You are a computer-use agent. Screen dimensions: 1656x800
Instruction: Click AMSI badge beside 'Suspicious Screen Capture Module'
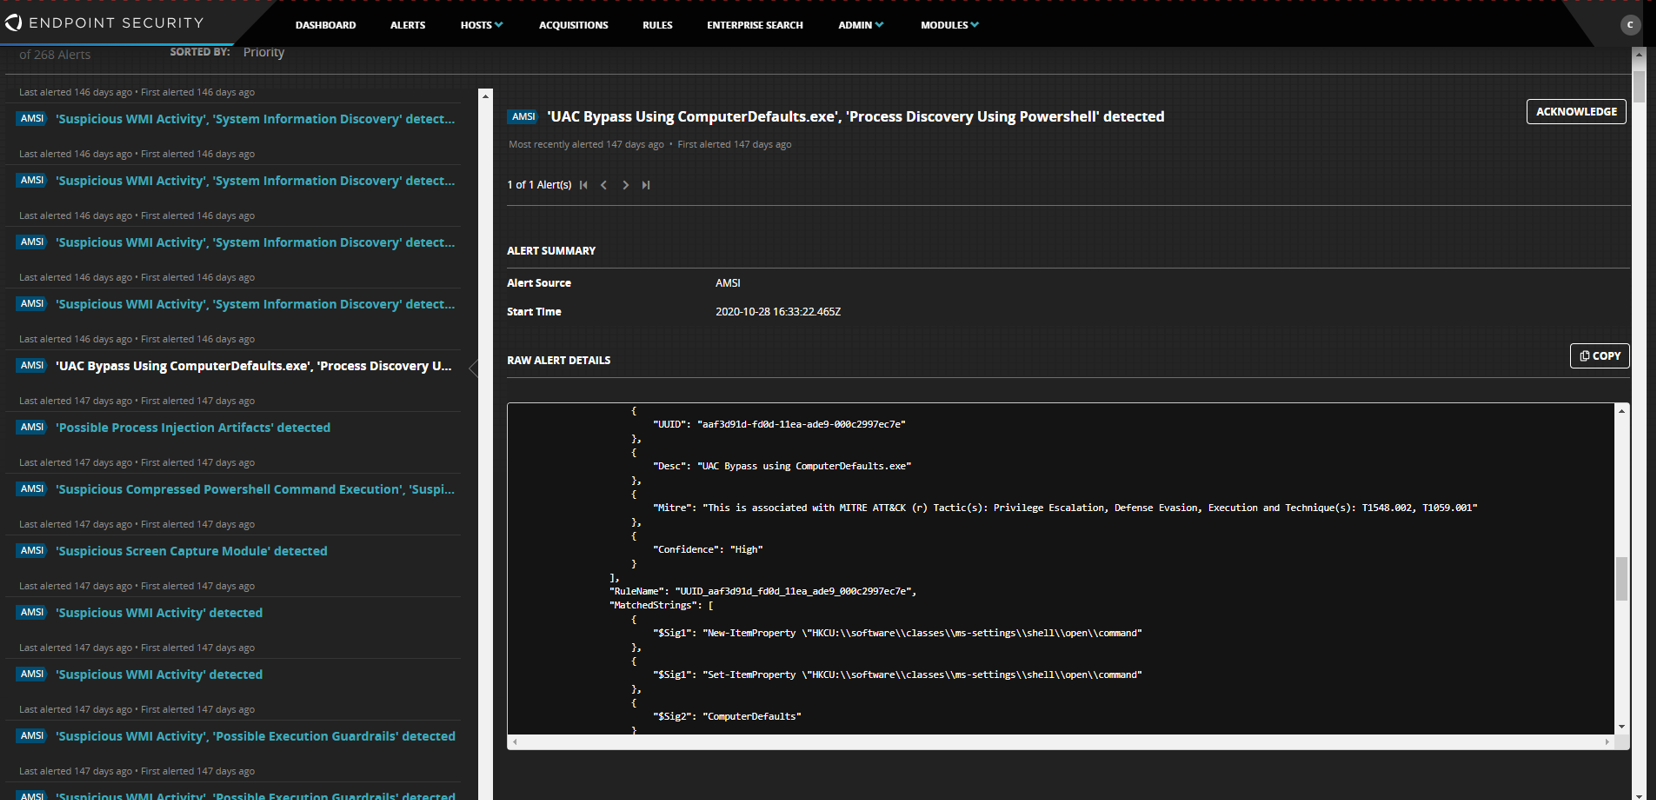(32, 551)
